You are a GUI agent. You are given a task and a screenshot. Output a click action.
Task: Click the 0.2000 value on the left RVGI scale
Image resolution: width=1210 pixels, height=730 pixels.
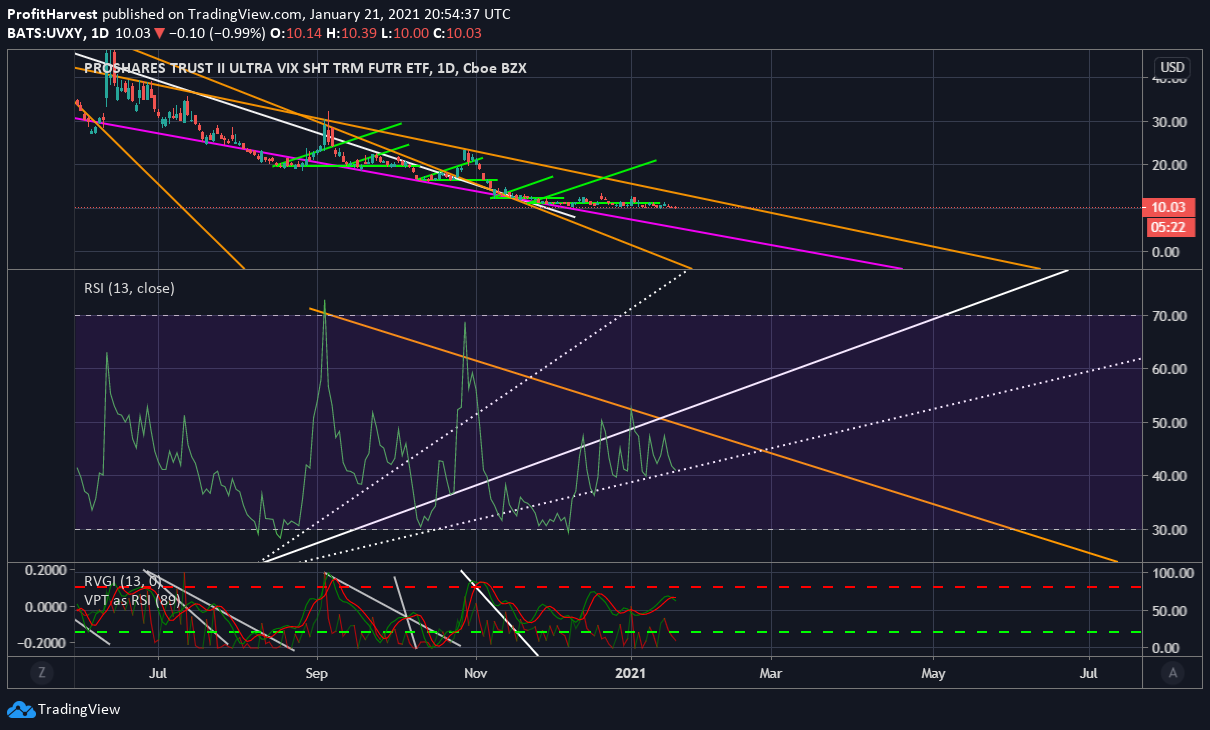pyautogui.click(x=47, y=570)
